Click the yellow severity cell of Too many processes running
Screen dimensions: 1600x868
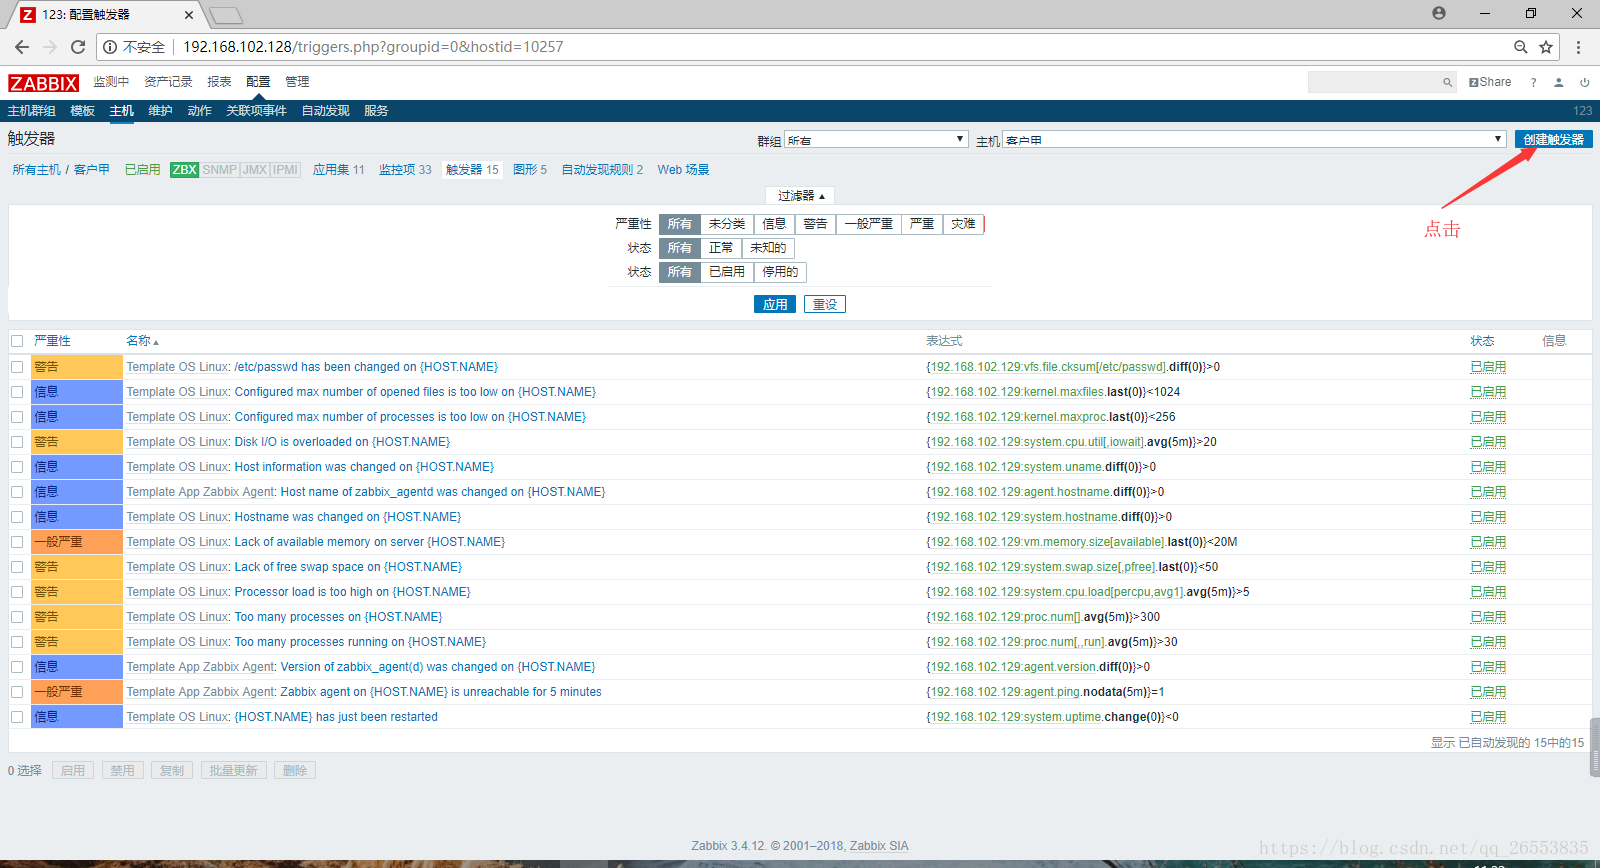tap(77, 642)
